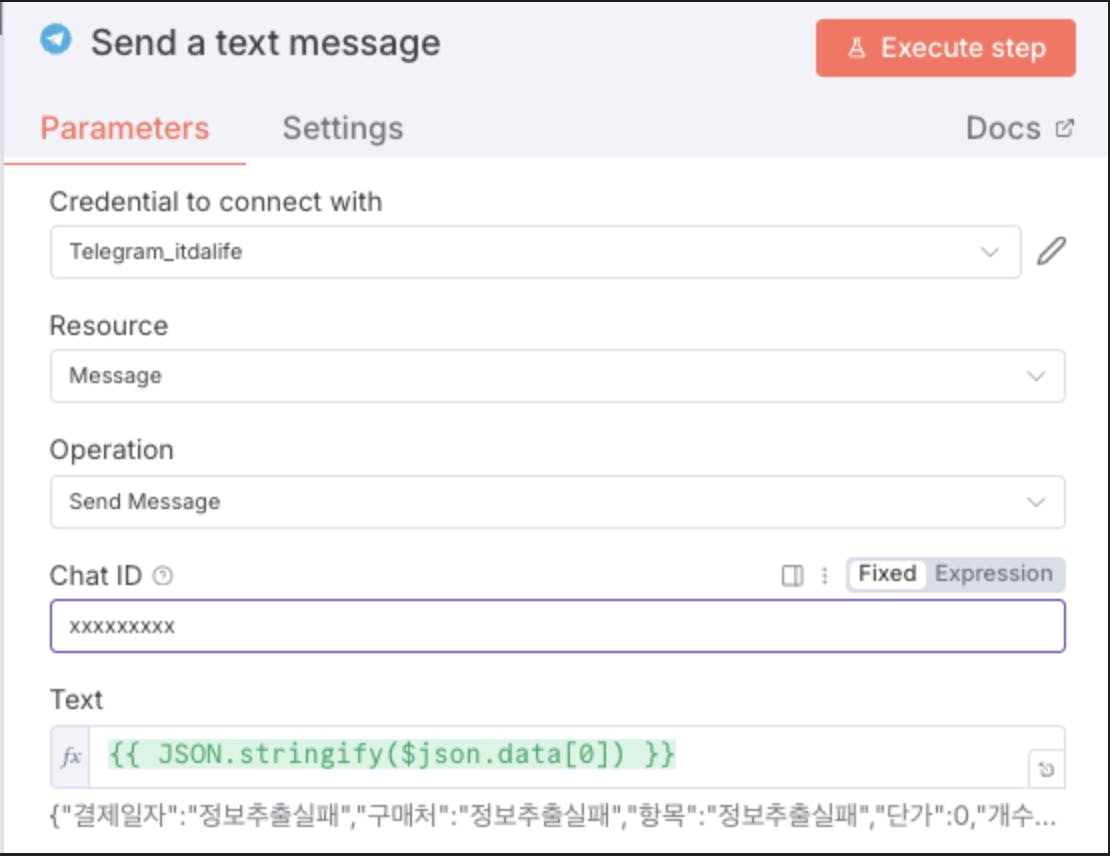Viewport: 1110px width, 856px height.
Task: Open the Chat ID three-dots options menu
Action: point(825,576)
